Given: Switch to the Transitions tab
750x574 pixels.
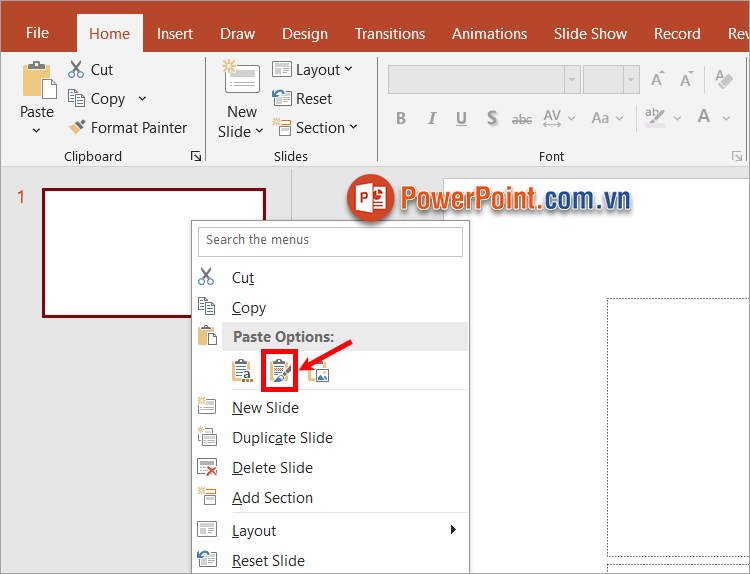Looking at the screenshot, I should (390, 33).
